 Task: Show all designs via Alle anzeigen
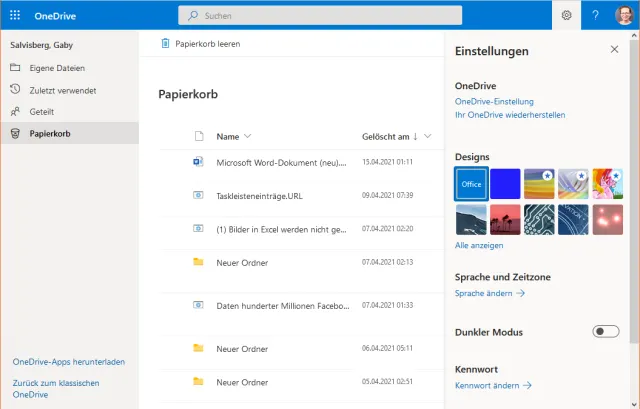(479, 245)
